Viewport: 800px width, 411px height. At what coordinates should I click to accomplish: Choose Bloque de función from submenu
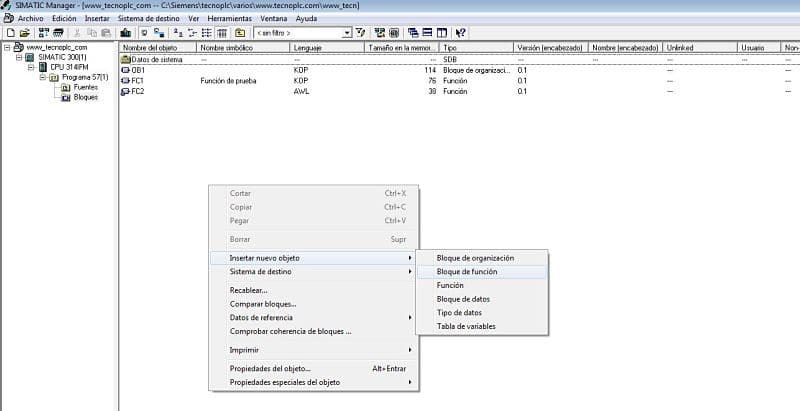482,272
